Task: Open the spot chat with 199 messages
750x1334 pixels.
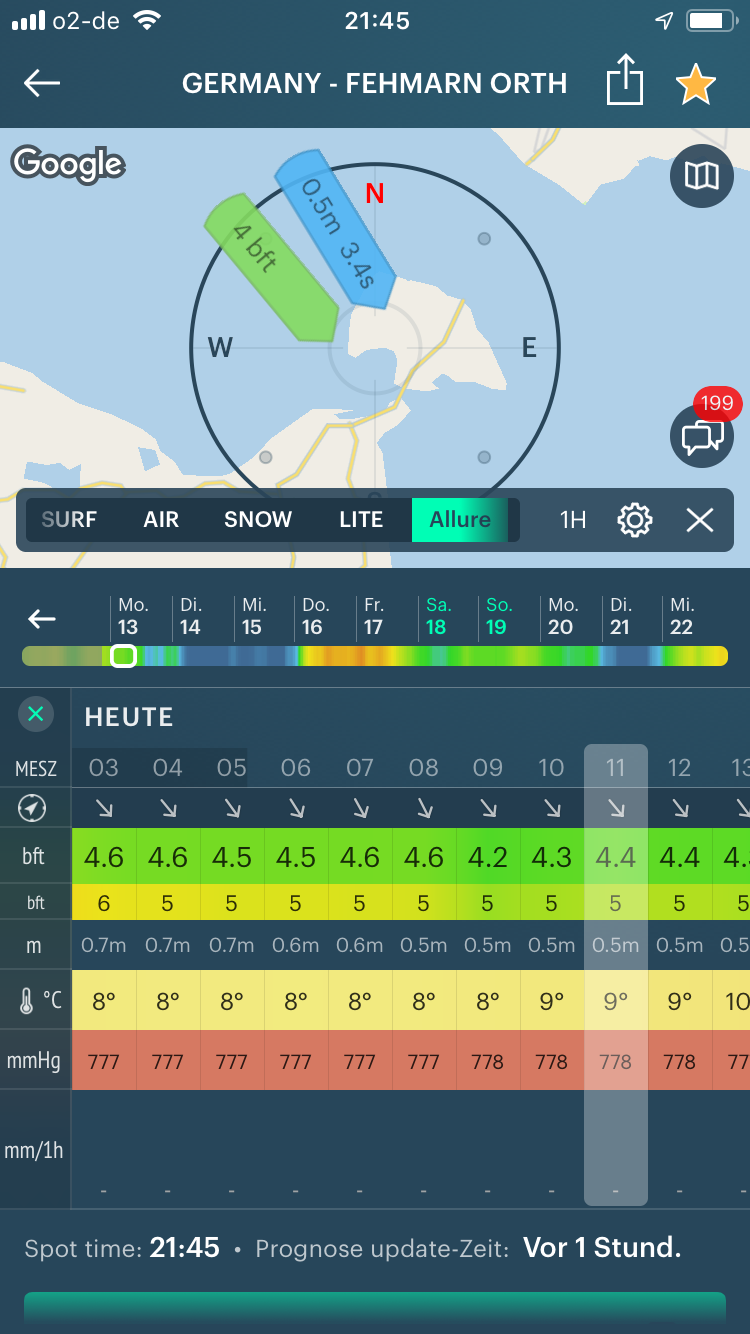Action: click(702, 436)
